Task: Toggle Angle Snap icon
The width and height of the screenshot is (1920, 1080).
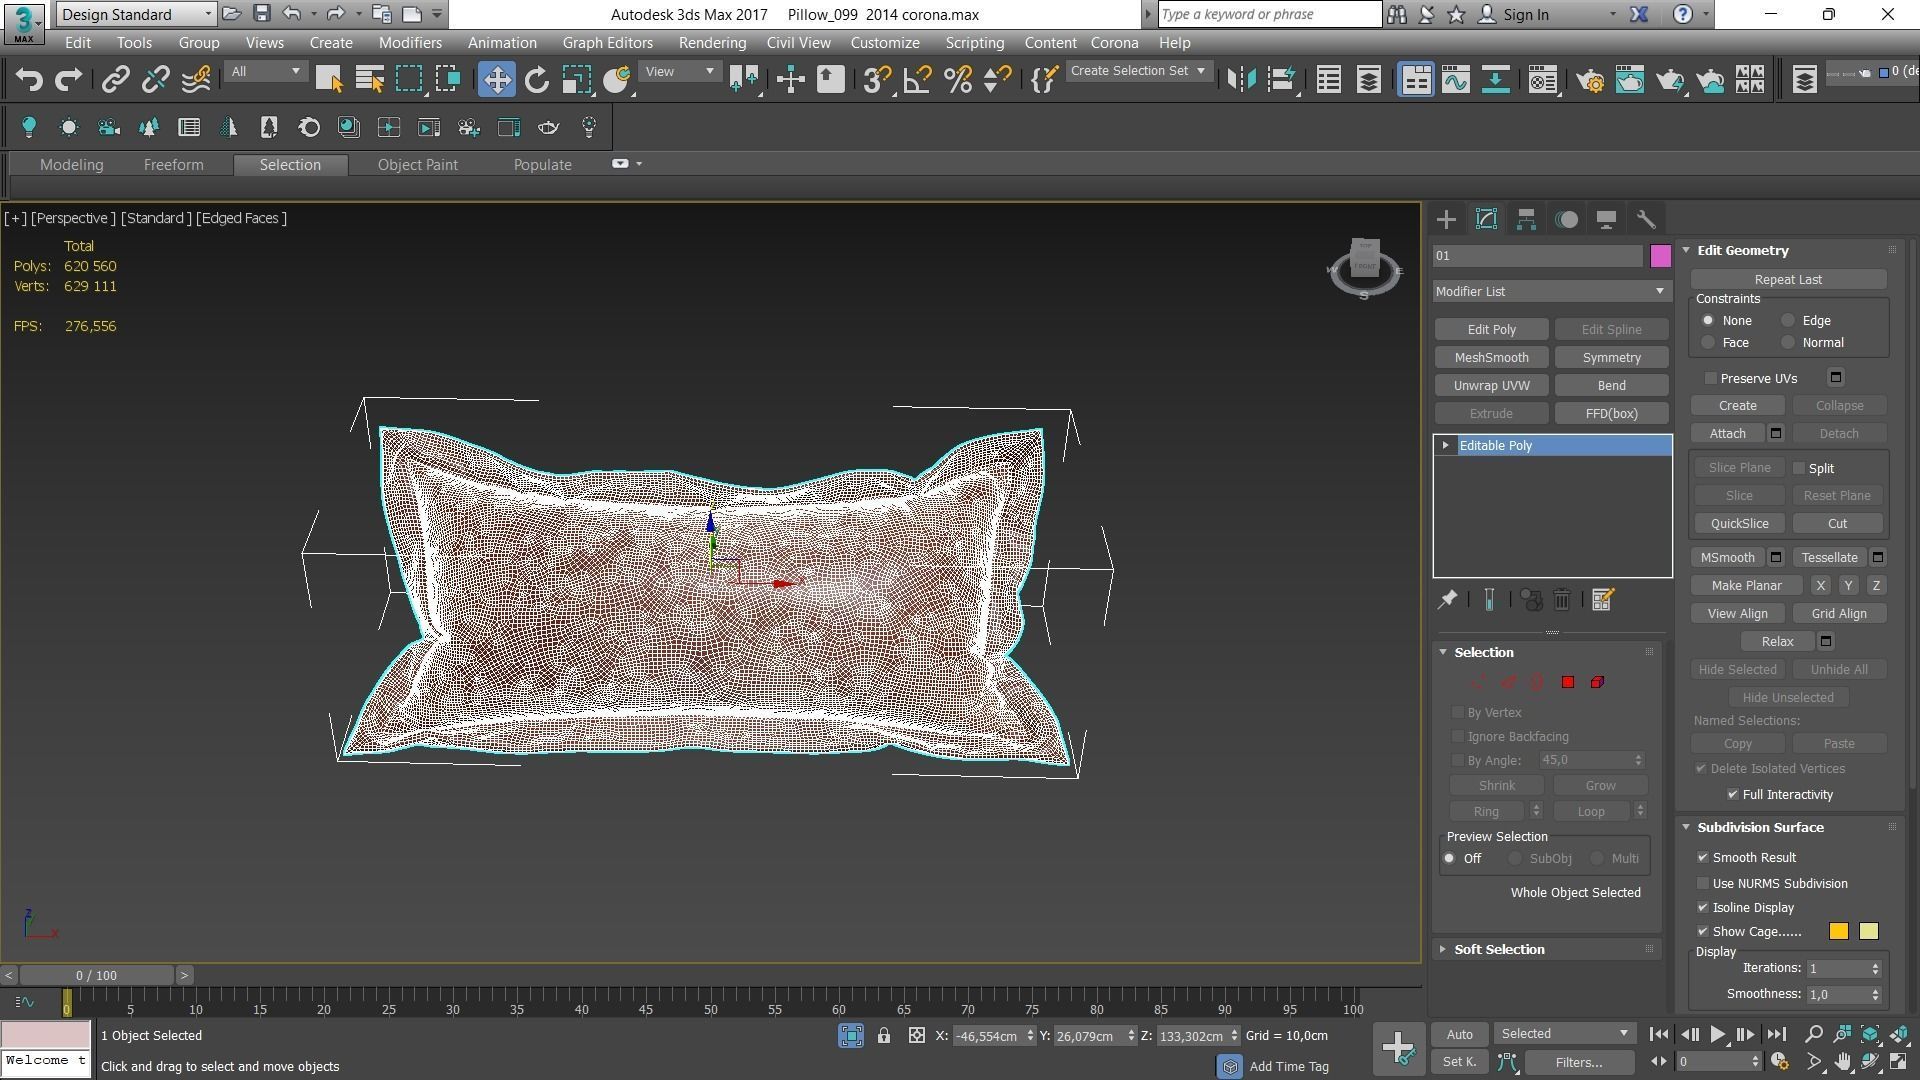Action: [x=917, y=80]
